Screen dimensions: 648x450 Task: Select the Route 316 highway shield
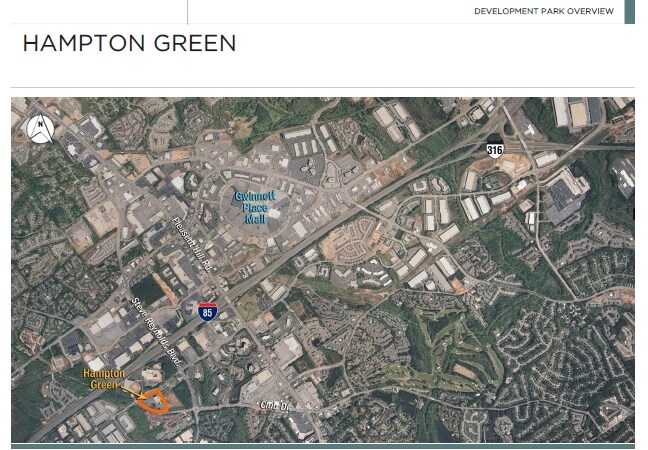click(x=495, y=149)
